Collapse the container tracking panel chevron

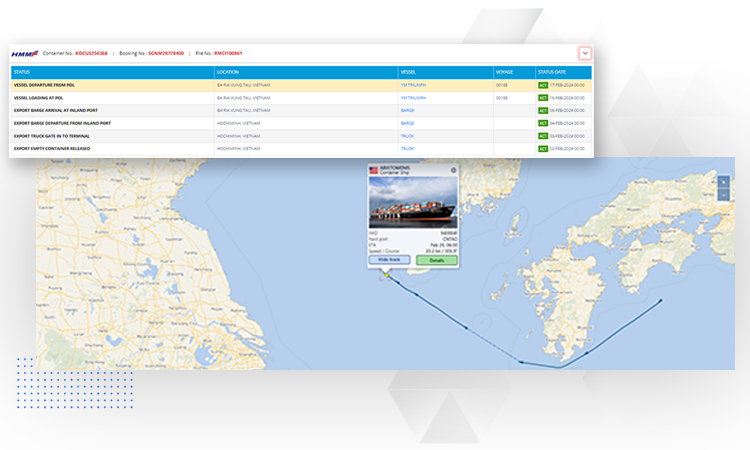585,53
